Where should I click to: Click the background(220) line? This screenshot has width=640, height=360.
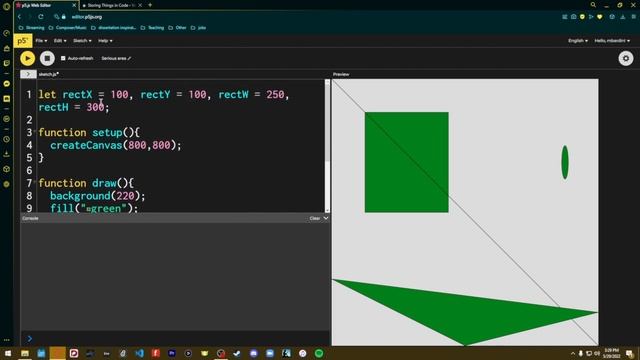98,196
